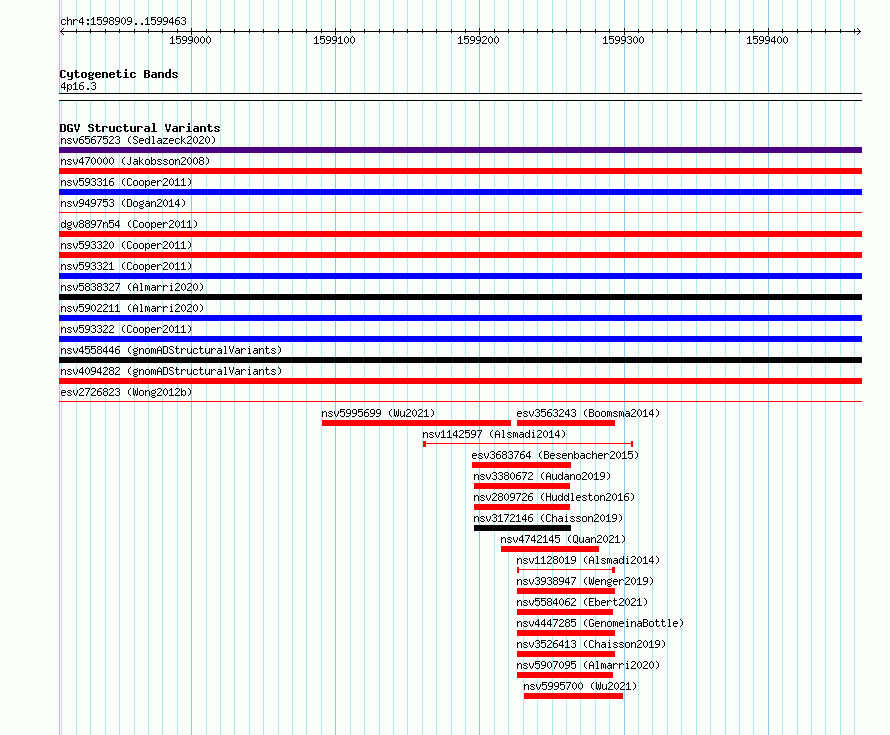Image resolution: width=890 pixels, height=735 pixels.
Task: Select nsv4558446 gnomADStructuralVariants label
Action: pos(171,350)
